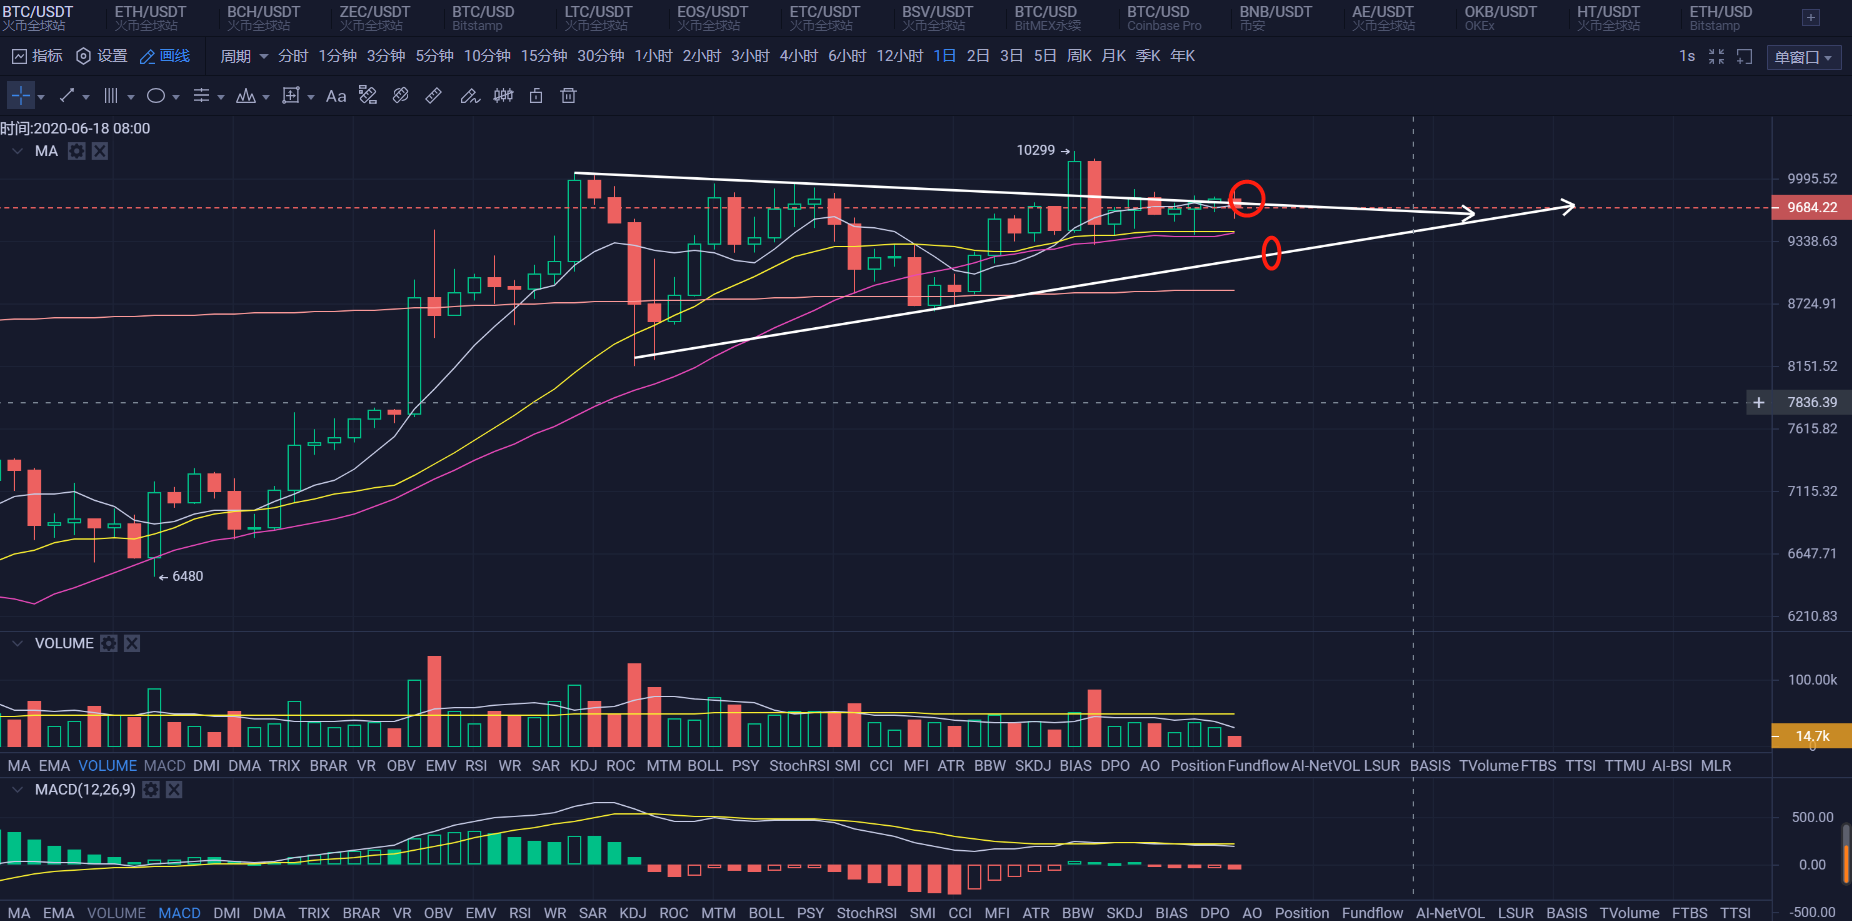
Task: Remove the VOLUME indicator panel
Action: tap(132, 643)
